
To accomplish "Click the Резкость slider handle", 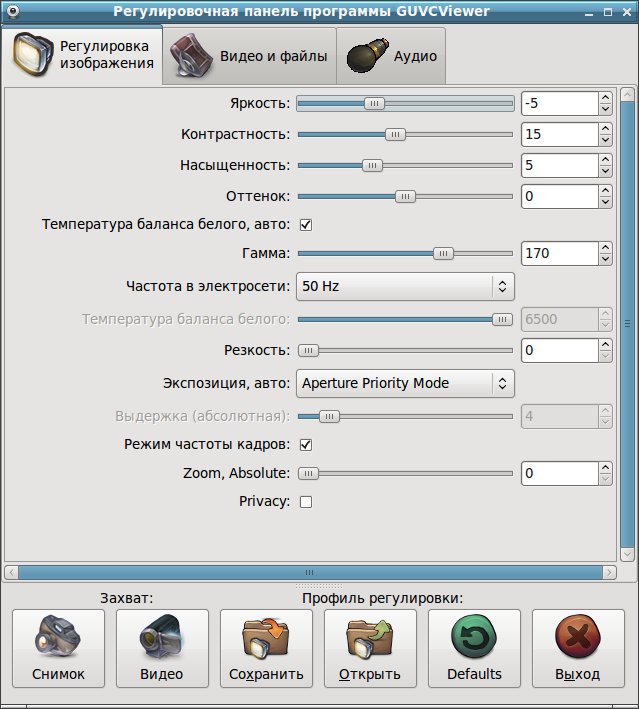I will click(308, 350).
